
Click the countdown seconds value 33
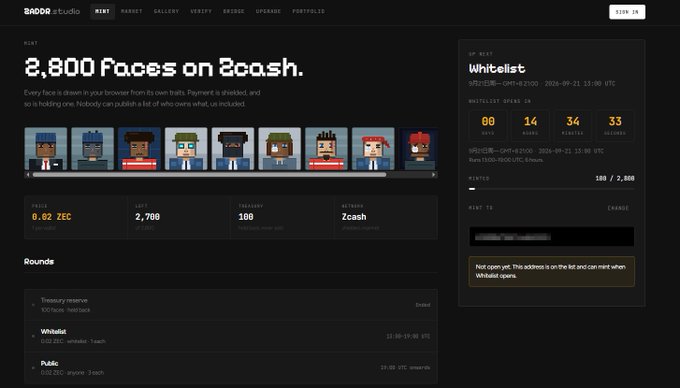(615, 121)
